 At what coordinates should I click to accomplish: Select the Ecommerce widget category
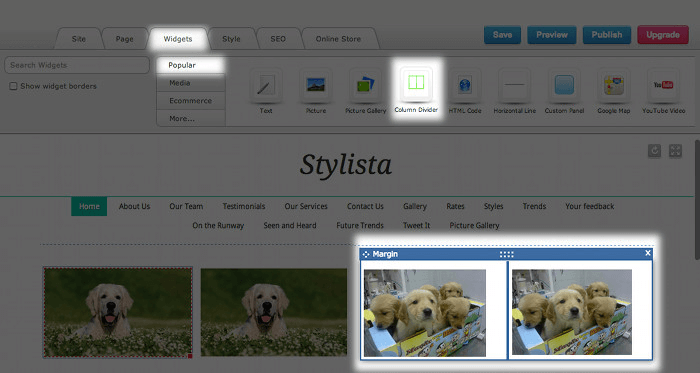(x=191, y=101)
